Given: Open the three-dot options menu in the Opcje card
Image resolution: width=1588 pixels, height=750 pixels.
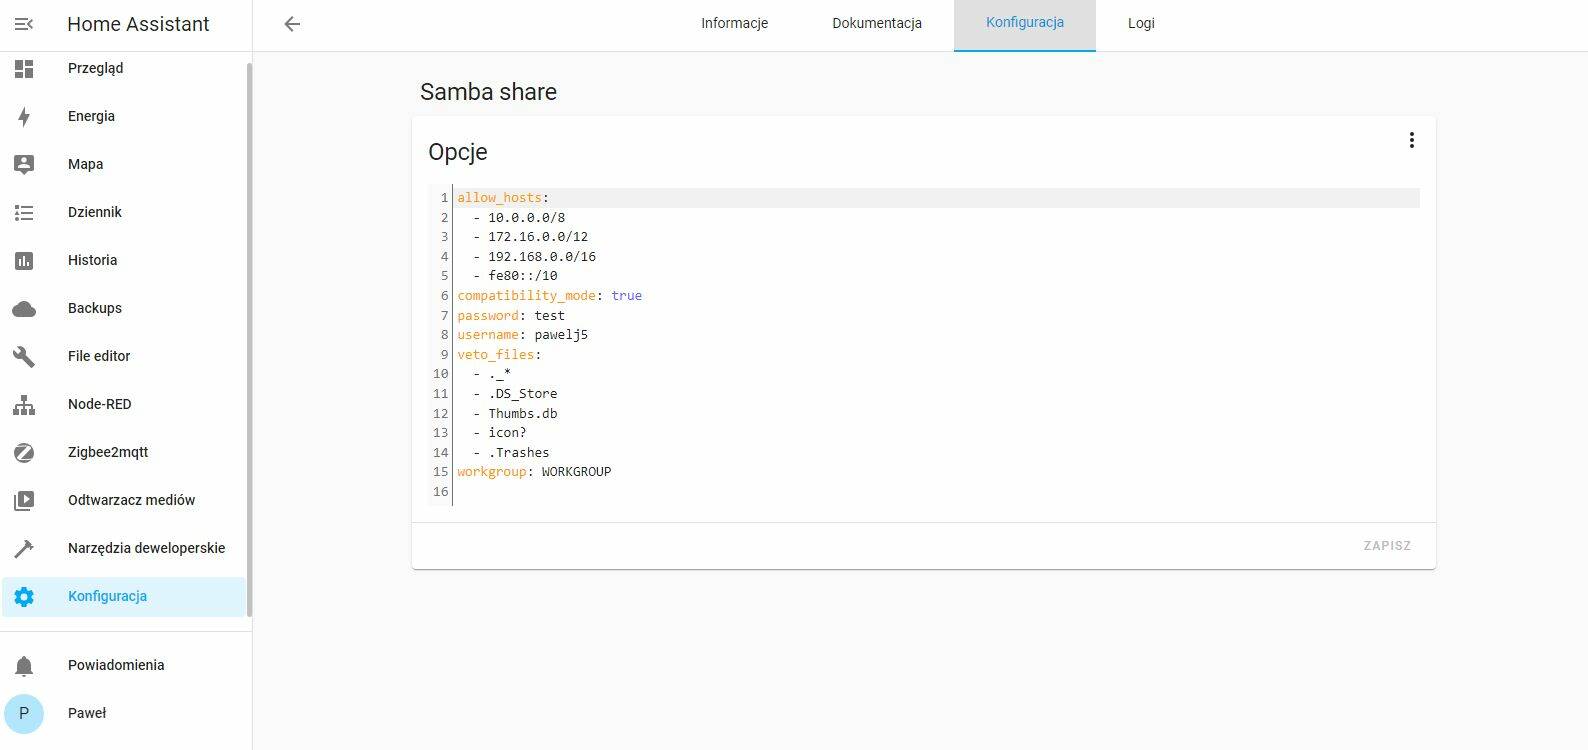Looking at the screenshot, I should (x=1411, y=140).
